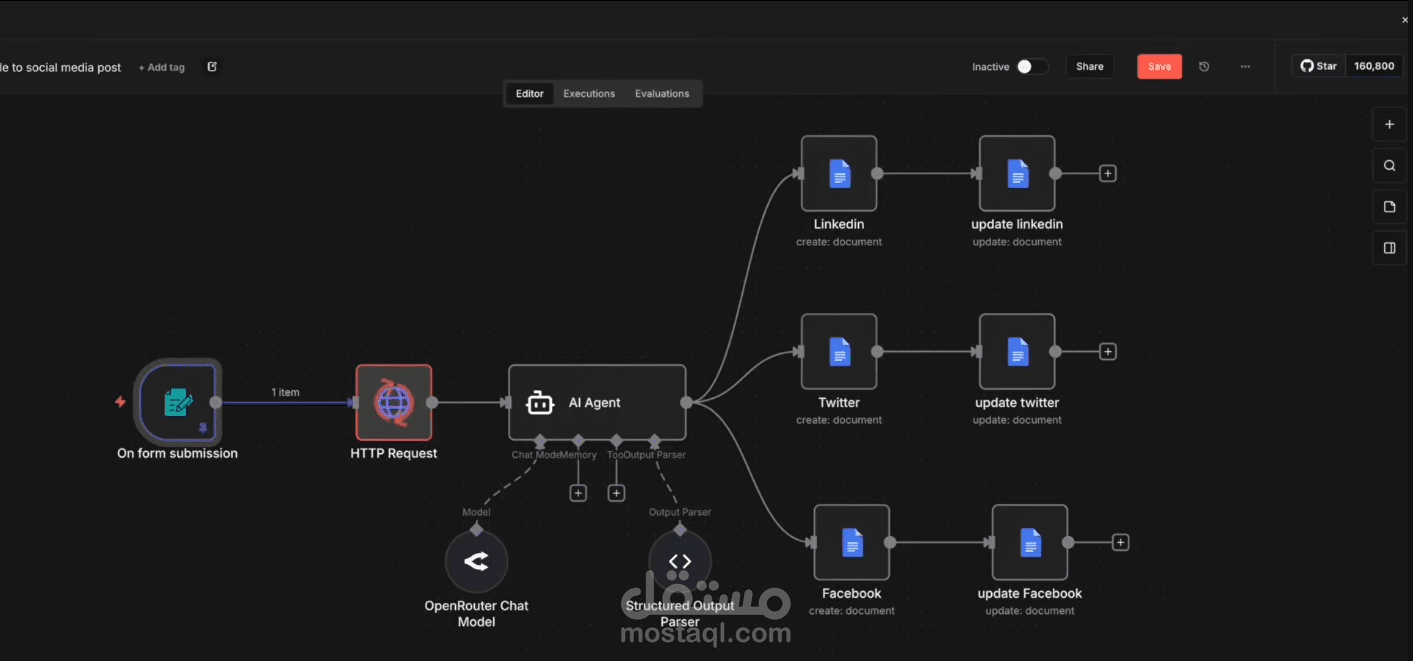Click the Add tag link
Viewport: 1413px width, 661px height.
coord(162,68)
